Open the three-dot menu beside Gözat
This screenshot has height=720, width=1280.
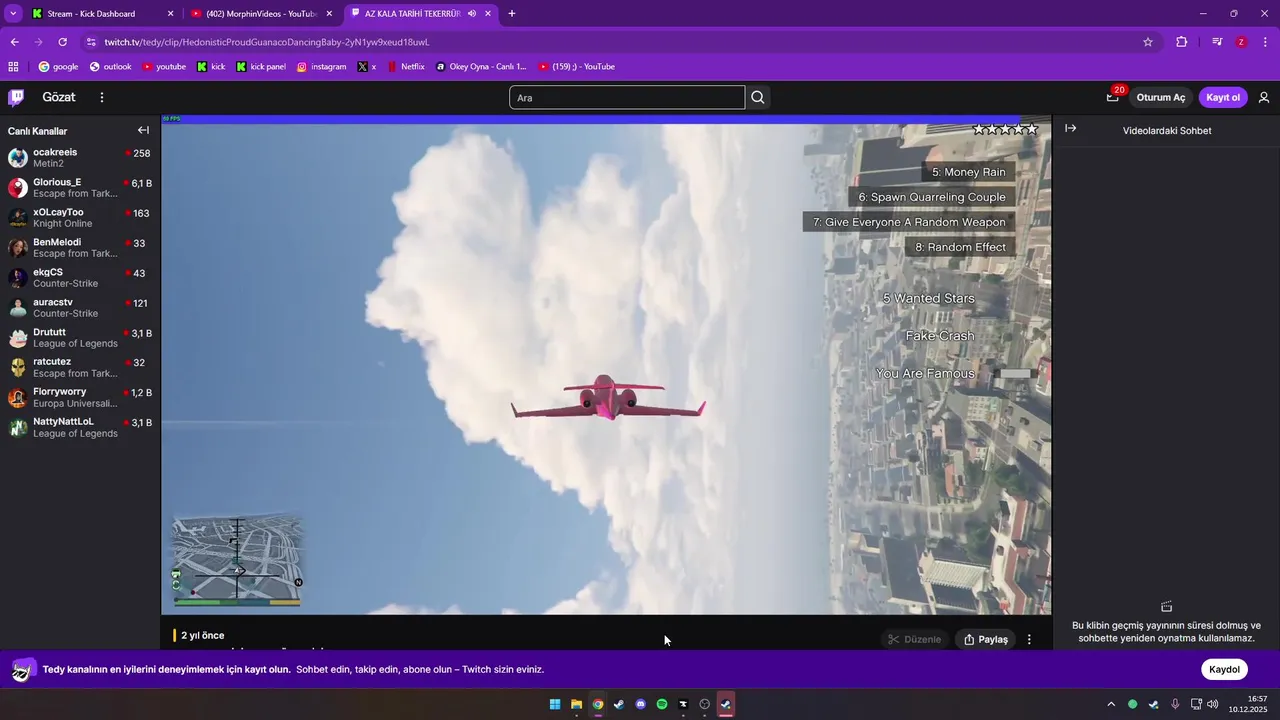click(x=102, y=97)
